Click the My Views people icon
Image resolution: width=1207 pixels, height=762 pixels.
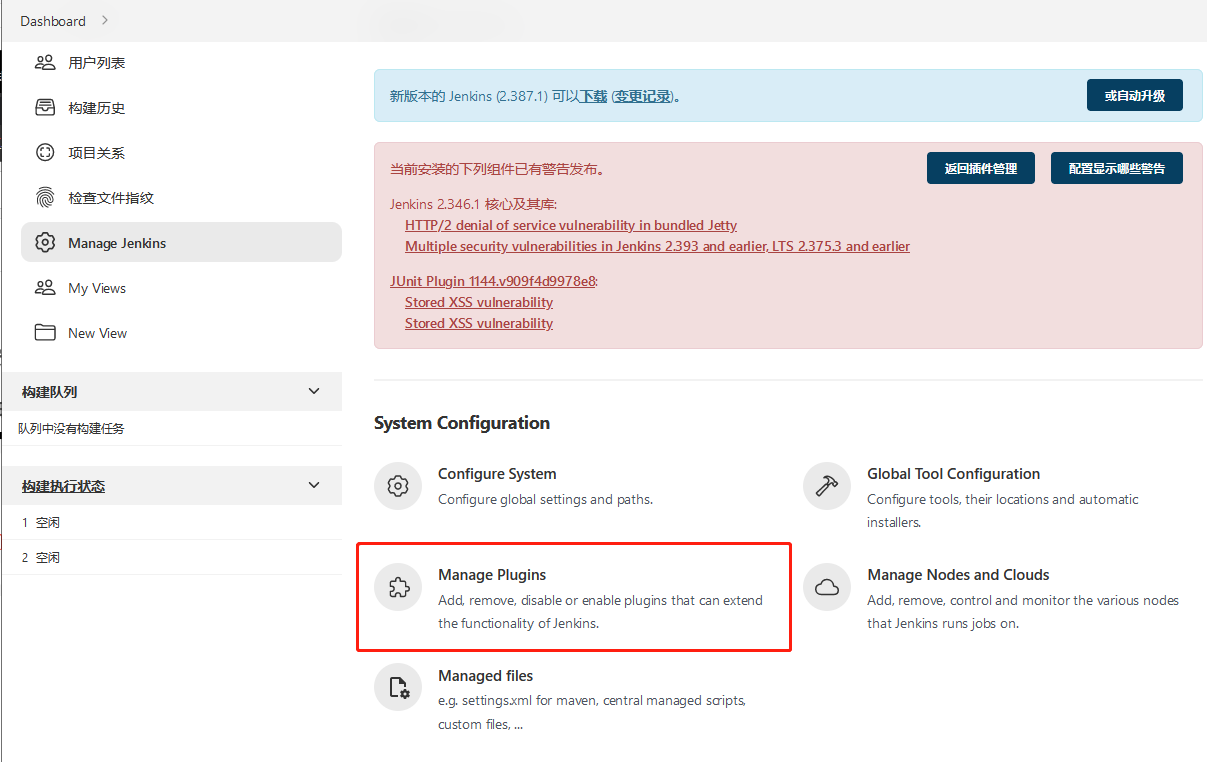click(45, 288)
